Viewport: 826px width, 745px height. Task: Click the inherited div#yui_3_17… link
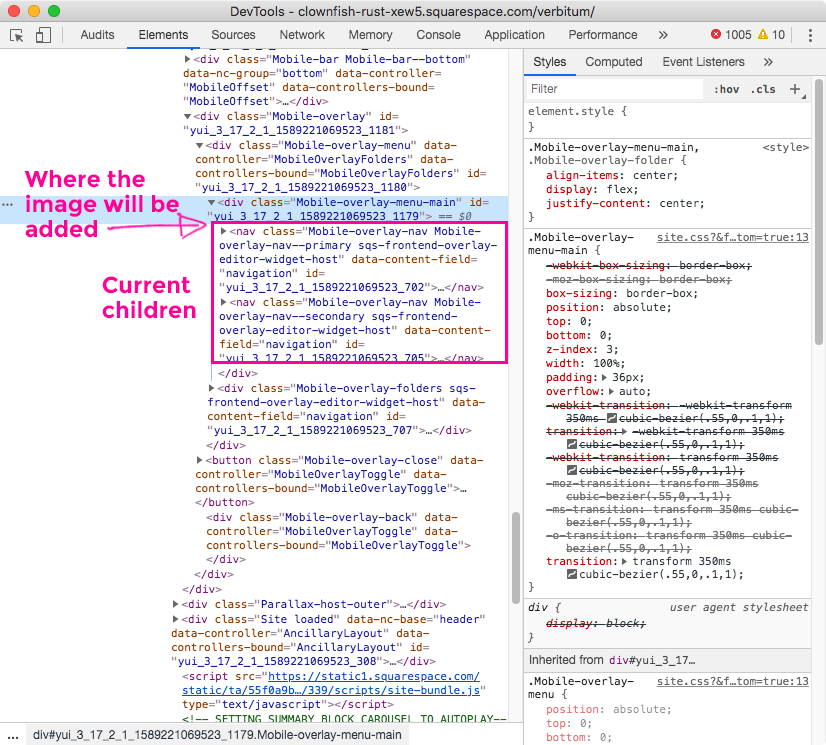coord(652,660)
